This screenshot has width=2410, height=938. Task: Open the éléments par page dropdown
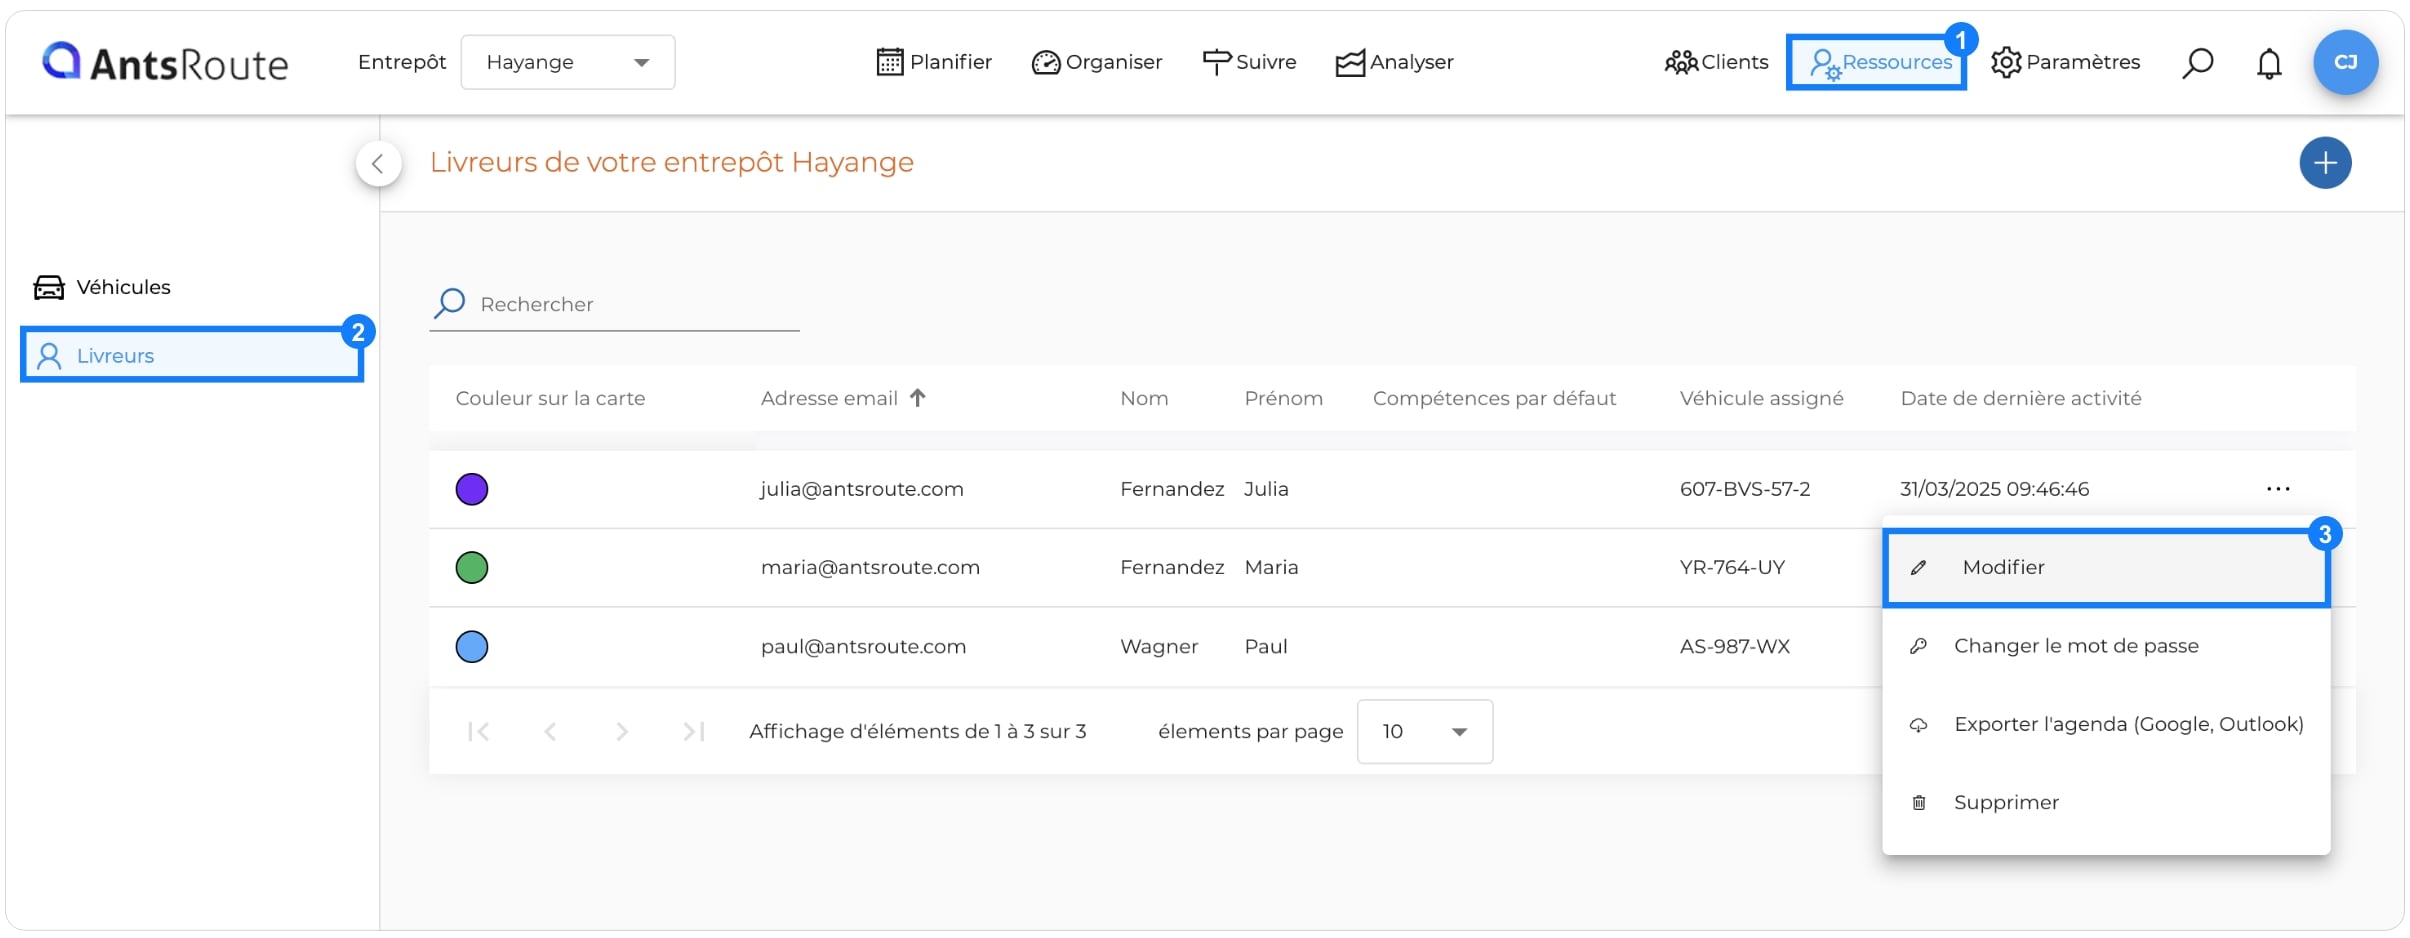click(x=1425, y=732)
